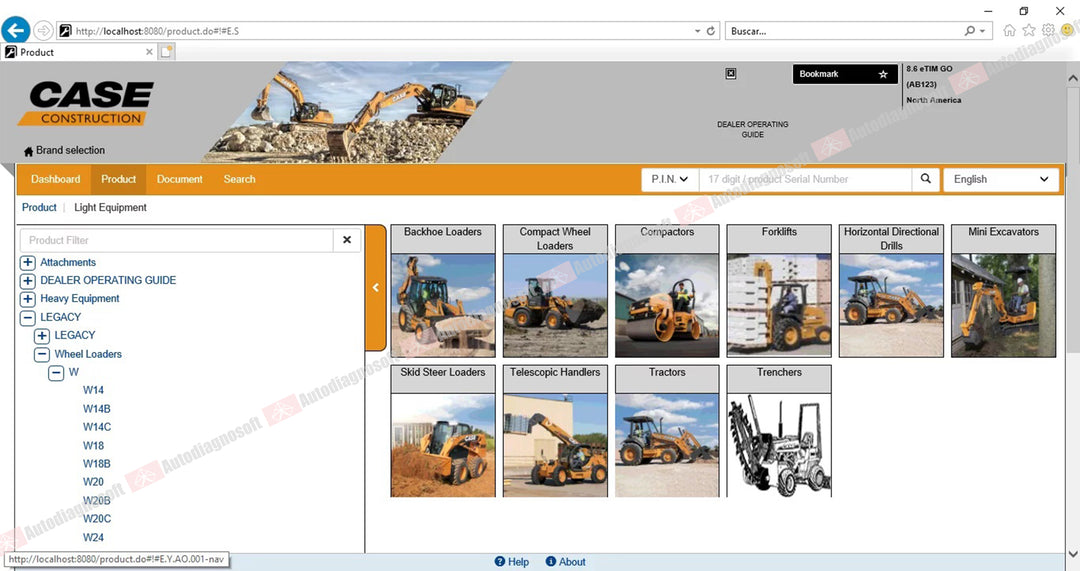Click the DEALER OPERATING GUIDE header text
This screenshot has width=1080, height=571.
point(752,129)
